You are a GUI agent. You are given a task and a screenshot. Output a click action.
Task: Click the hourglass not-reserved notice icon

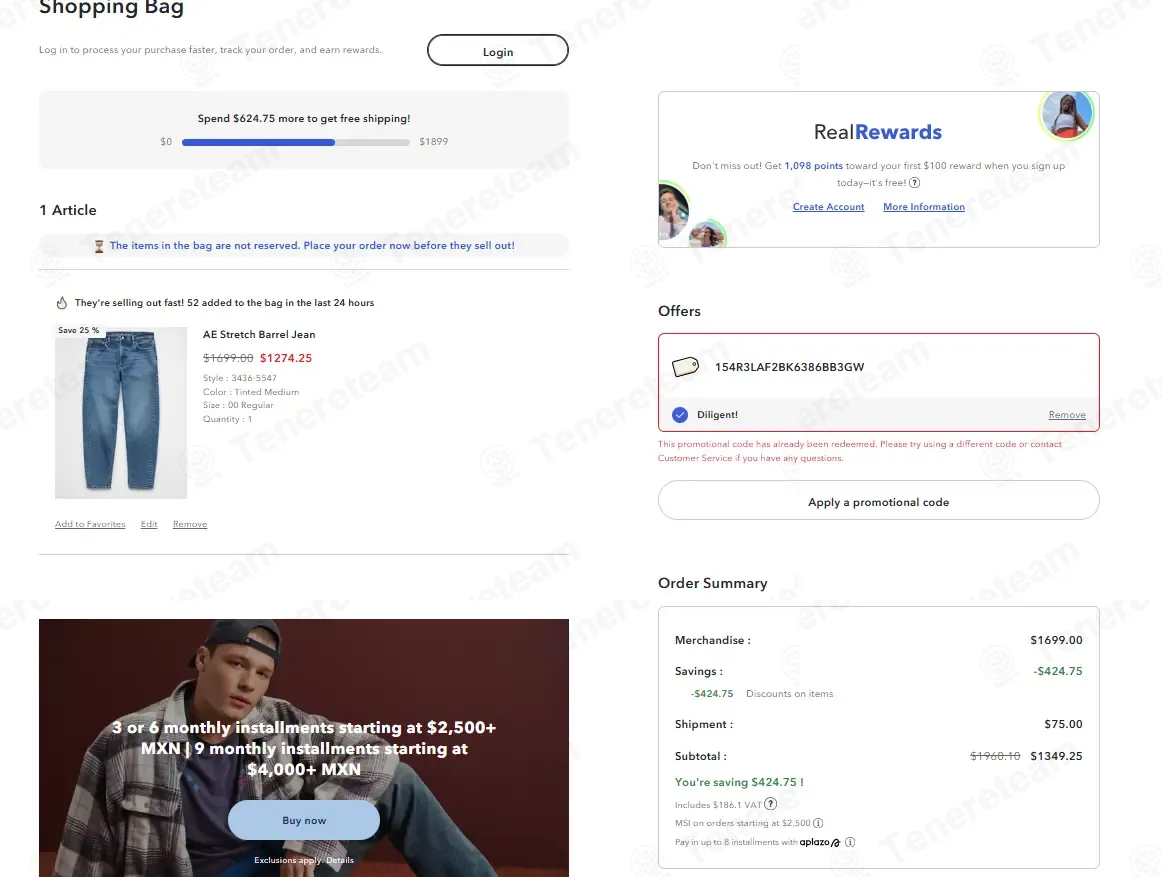[x=99, y=246]
